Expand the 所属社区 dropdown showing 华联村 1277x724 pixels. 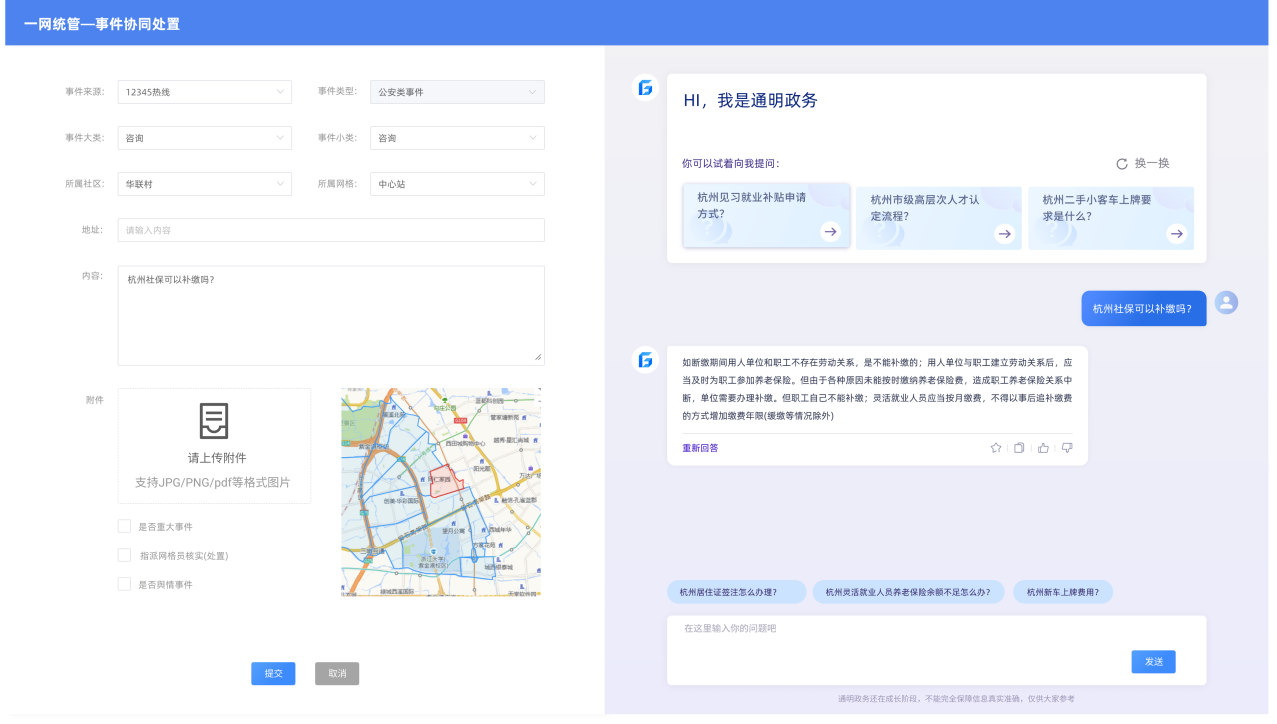point(204,184)
